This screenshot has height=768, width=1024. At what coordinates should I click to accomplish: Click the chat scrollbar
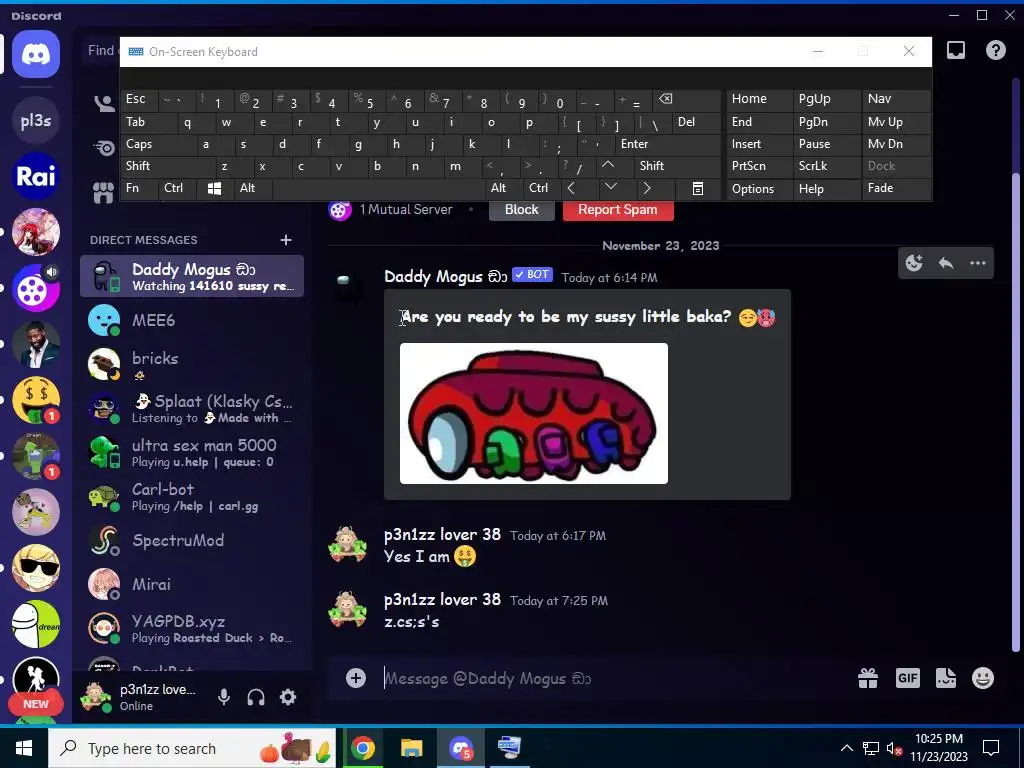(x=1014, y=411)
